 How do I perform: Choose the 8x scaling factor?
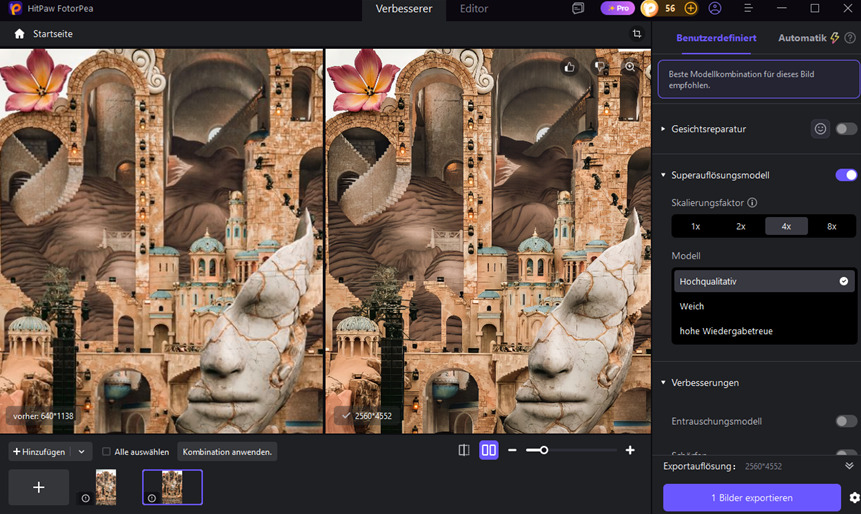point(831,226)
